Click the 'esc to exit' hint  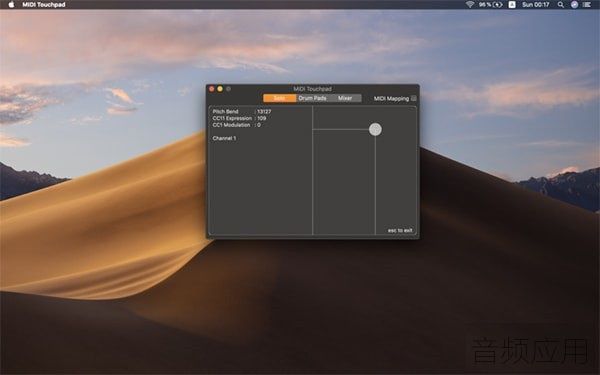[x=400, y=230]
